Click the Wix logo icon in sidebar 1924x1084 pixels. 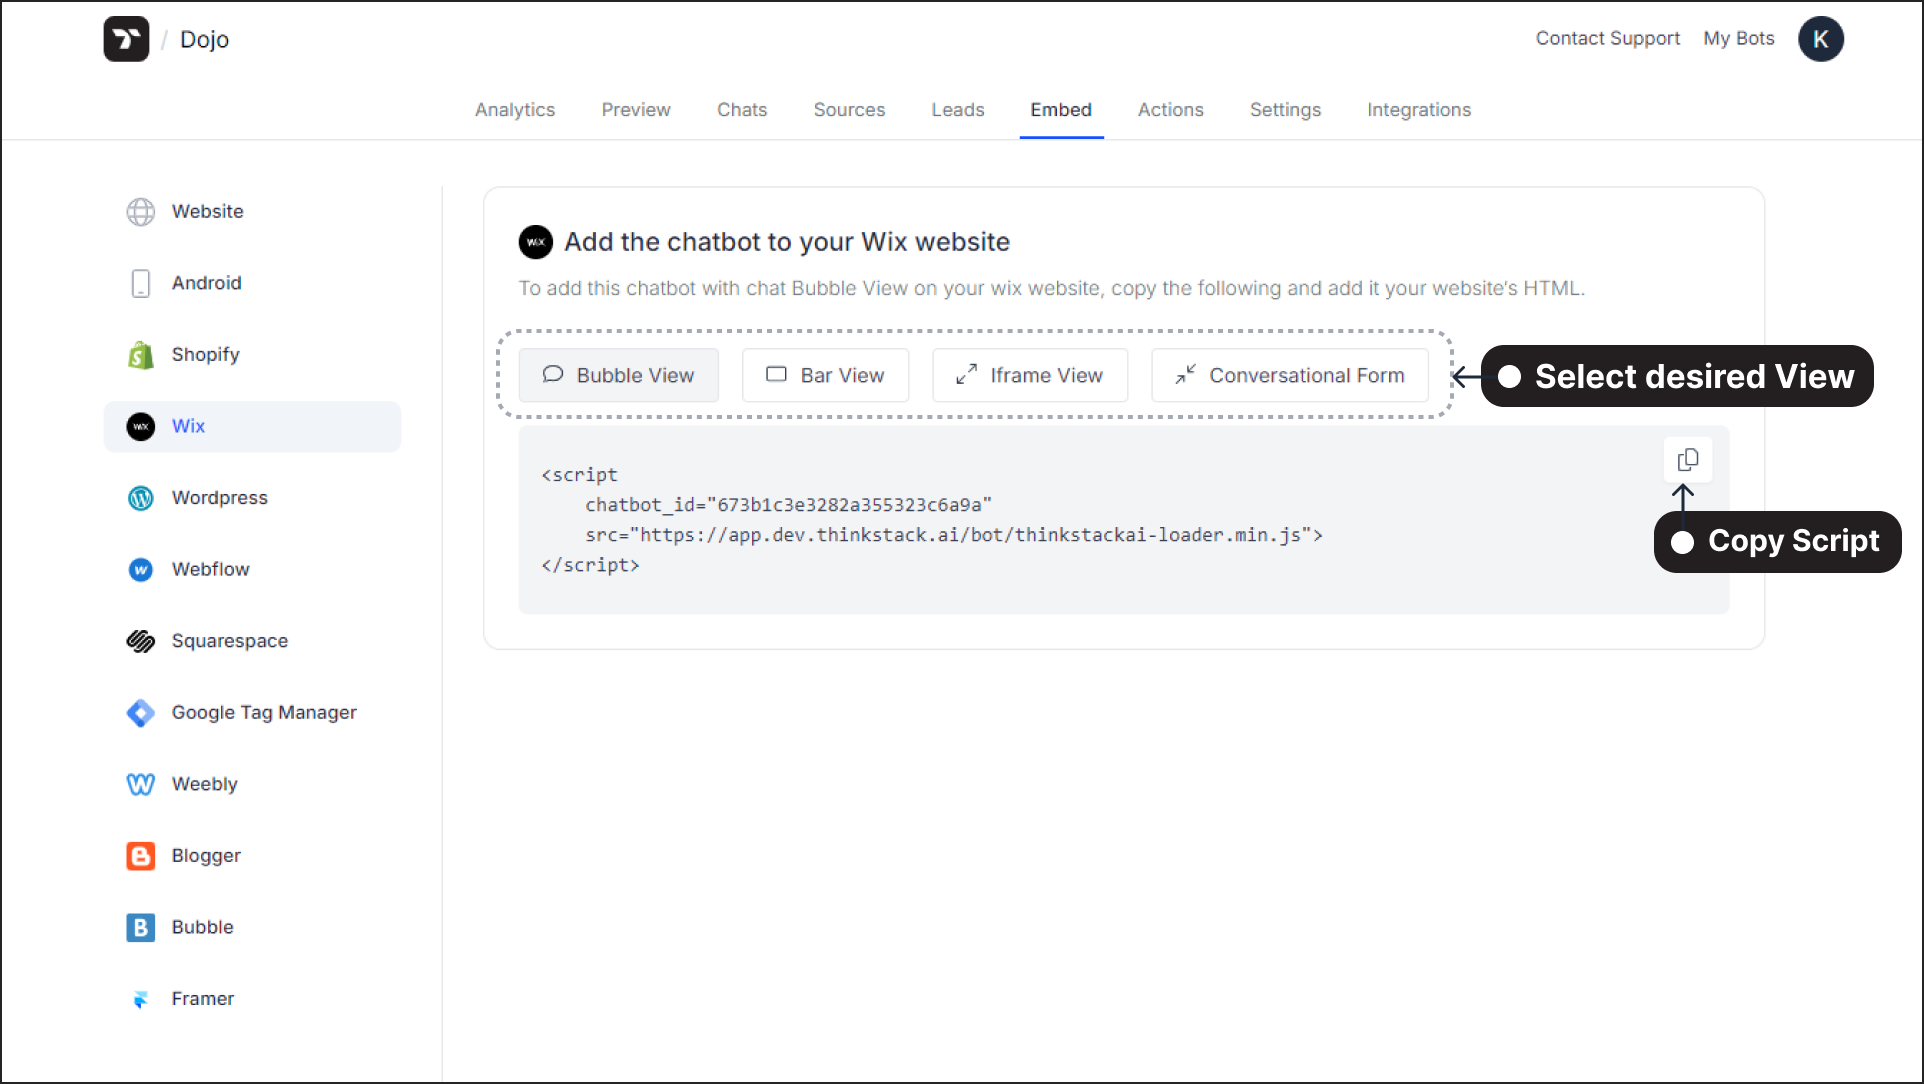[141, 427]
